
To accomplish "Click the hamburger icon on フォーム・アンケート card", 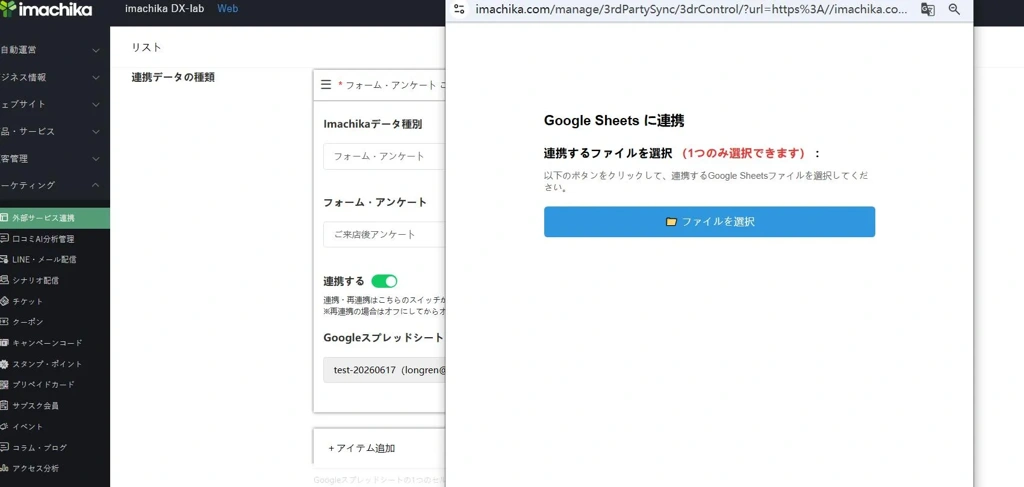I will 326,85.
